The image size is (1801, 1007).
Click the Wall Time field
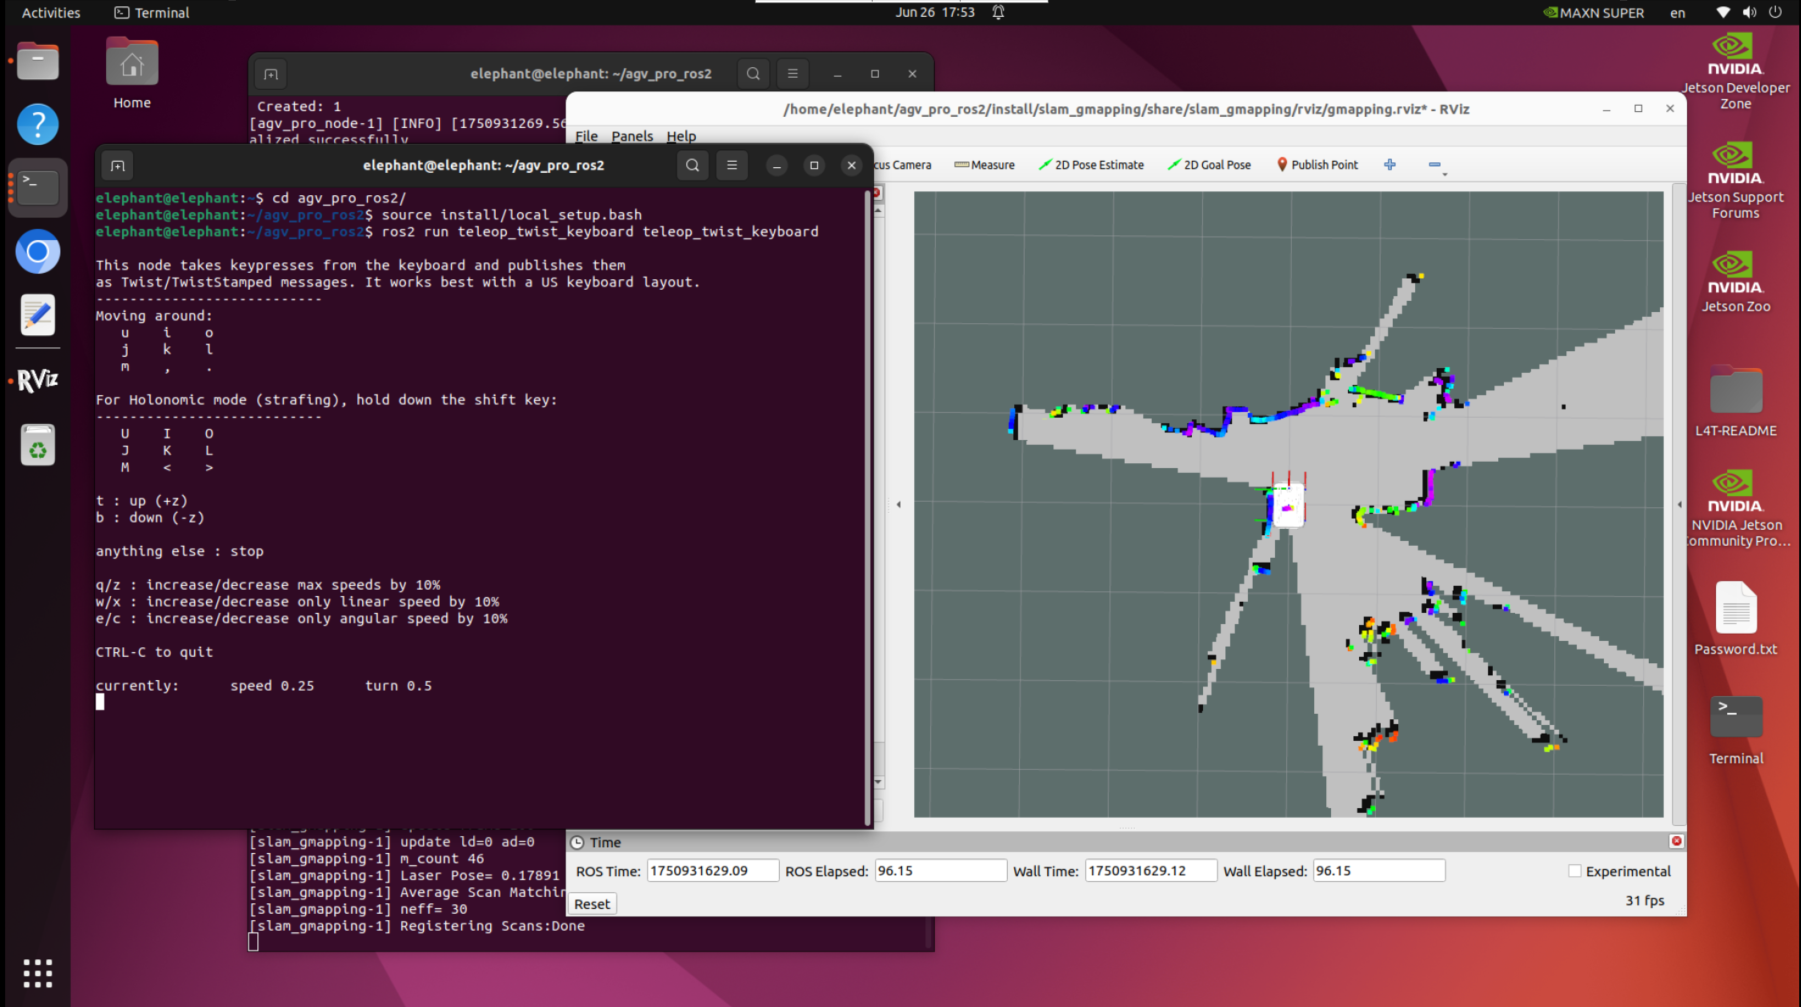1151,871
